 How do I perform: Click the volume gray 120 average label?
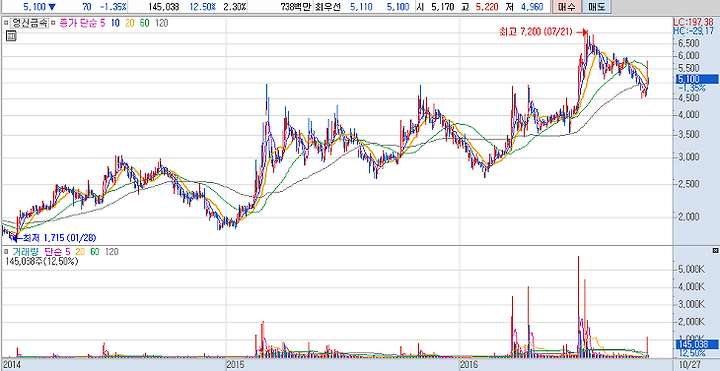point(112,251)
